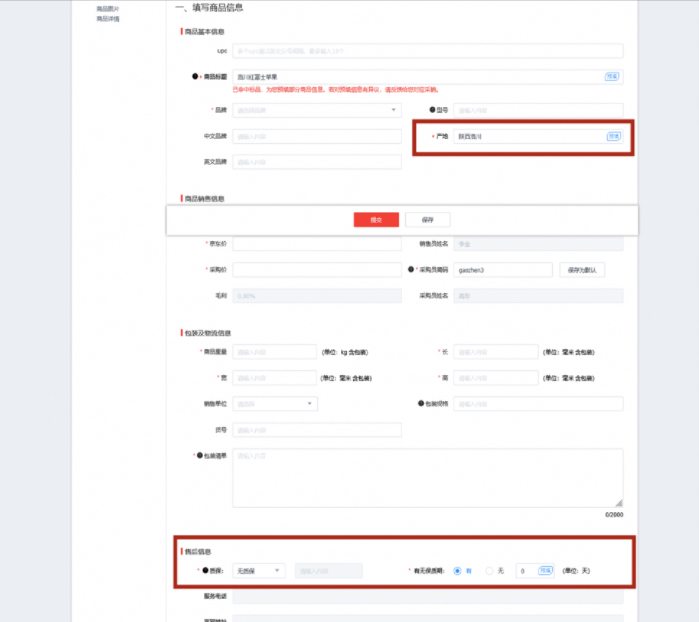Open the 质保 dropdown showing 无质保
This screenshot has height=622, width=699.
(x=259, y=570)
